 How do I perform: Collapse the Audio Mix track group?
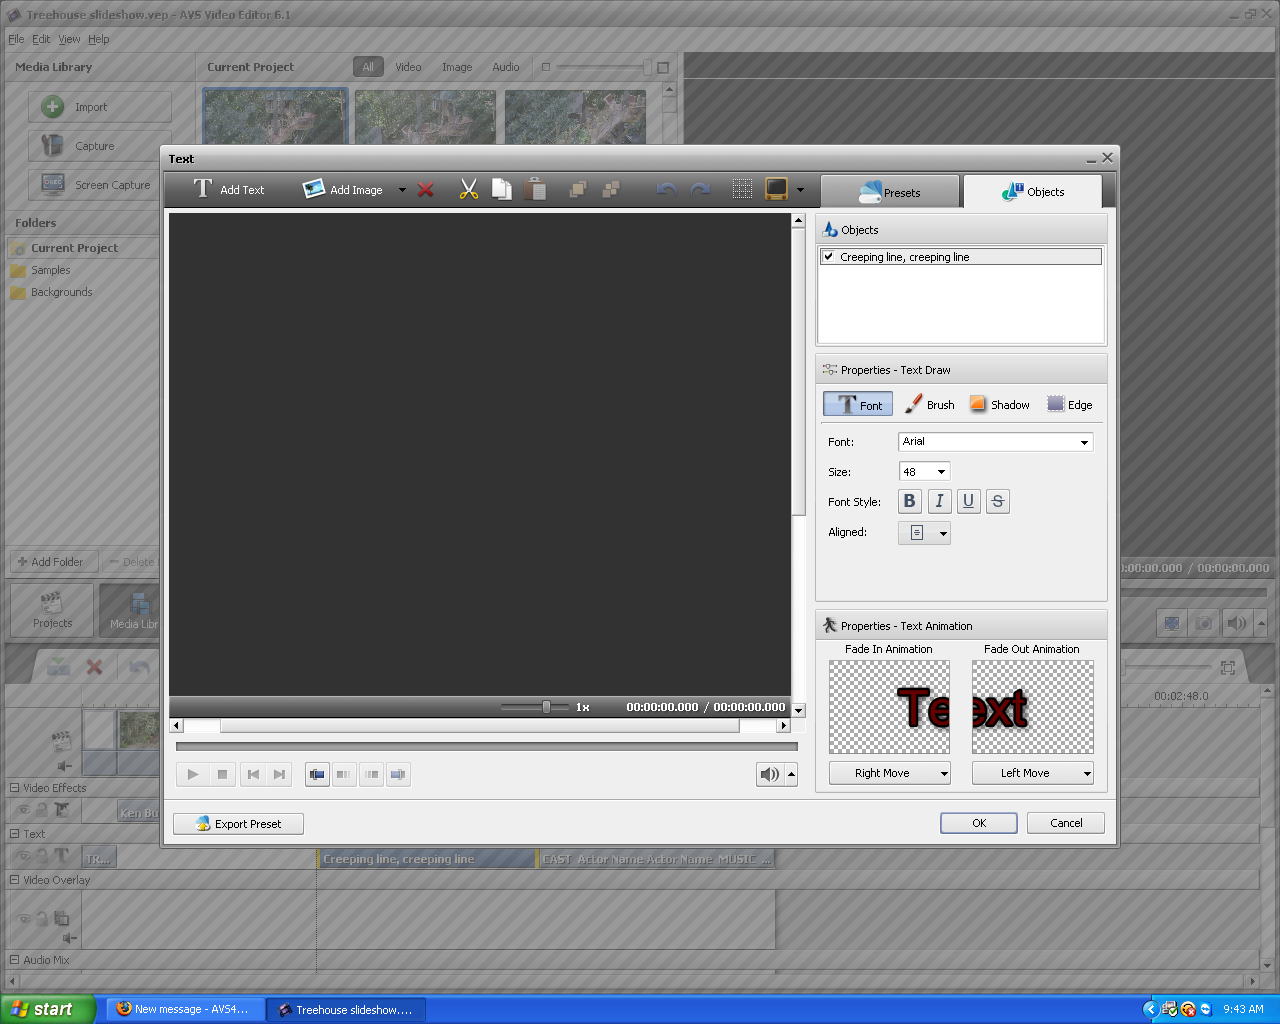tap(15, 960)
